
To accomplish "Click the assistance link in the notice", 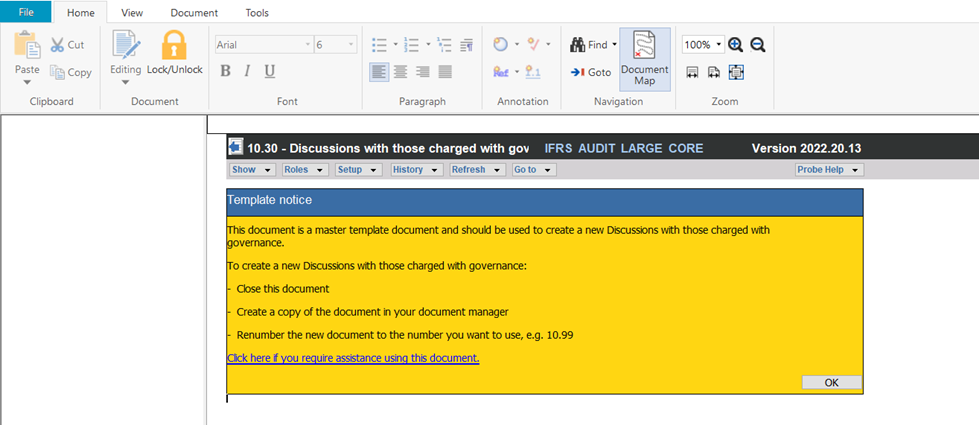I will [353, 358].
